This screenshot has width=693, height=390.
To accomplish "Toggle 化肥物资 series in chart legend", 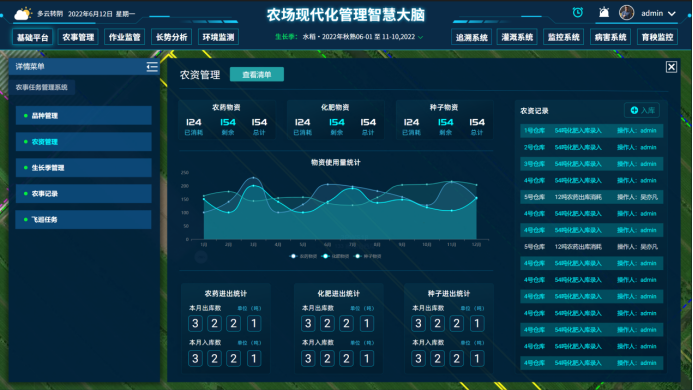I will coord(336,256).
